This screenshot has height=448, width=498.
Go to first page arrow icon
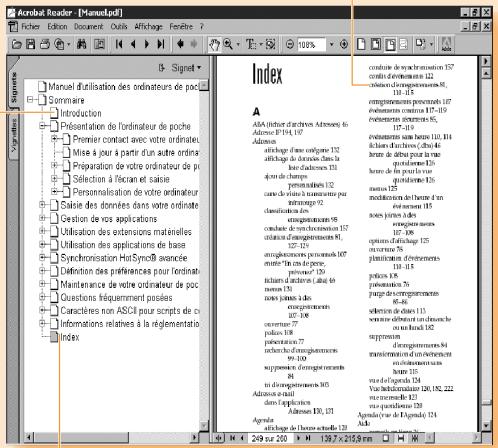click(119, 44)
